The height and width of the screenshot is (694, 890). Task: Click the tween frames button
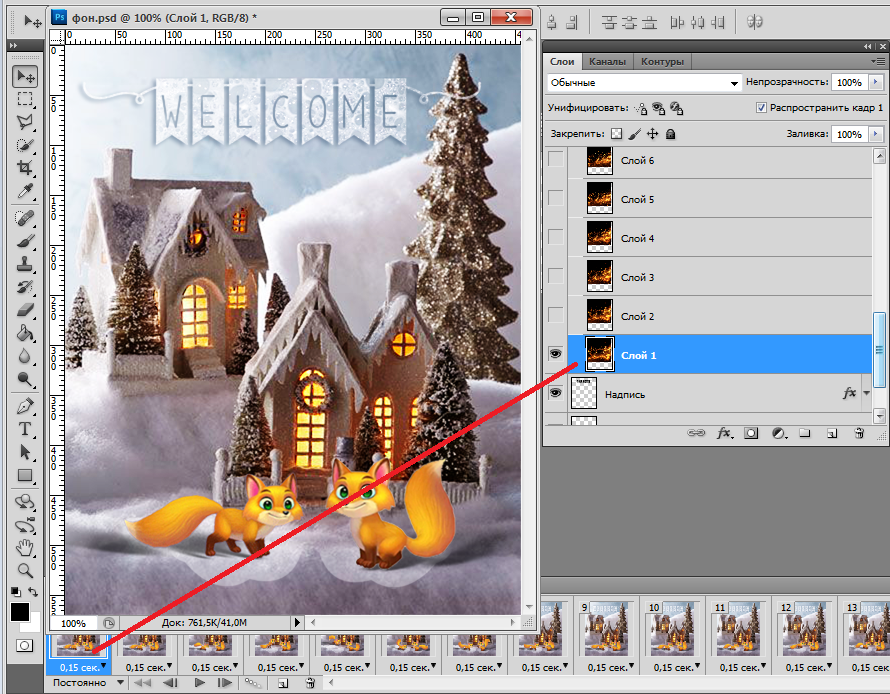(253, 683)
